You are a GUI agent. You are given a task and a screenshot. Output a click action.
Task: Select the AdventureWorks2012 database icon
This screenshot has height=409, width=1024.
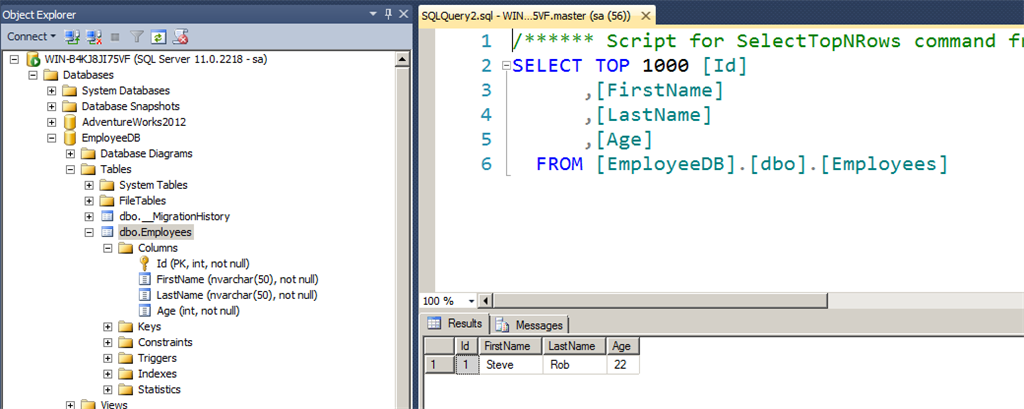(x=69, y=122)
